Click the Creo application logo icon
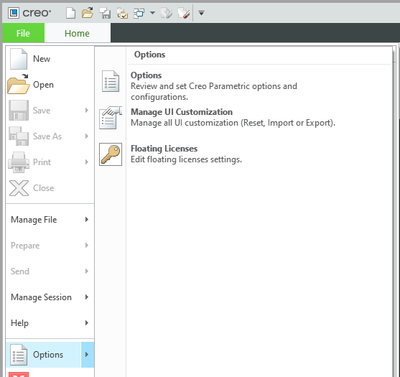400x377 pixels. click(x=14, y=13)
